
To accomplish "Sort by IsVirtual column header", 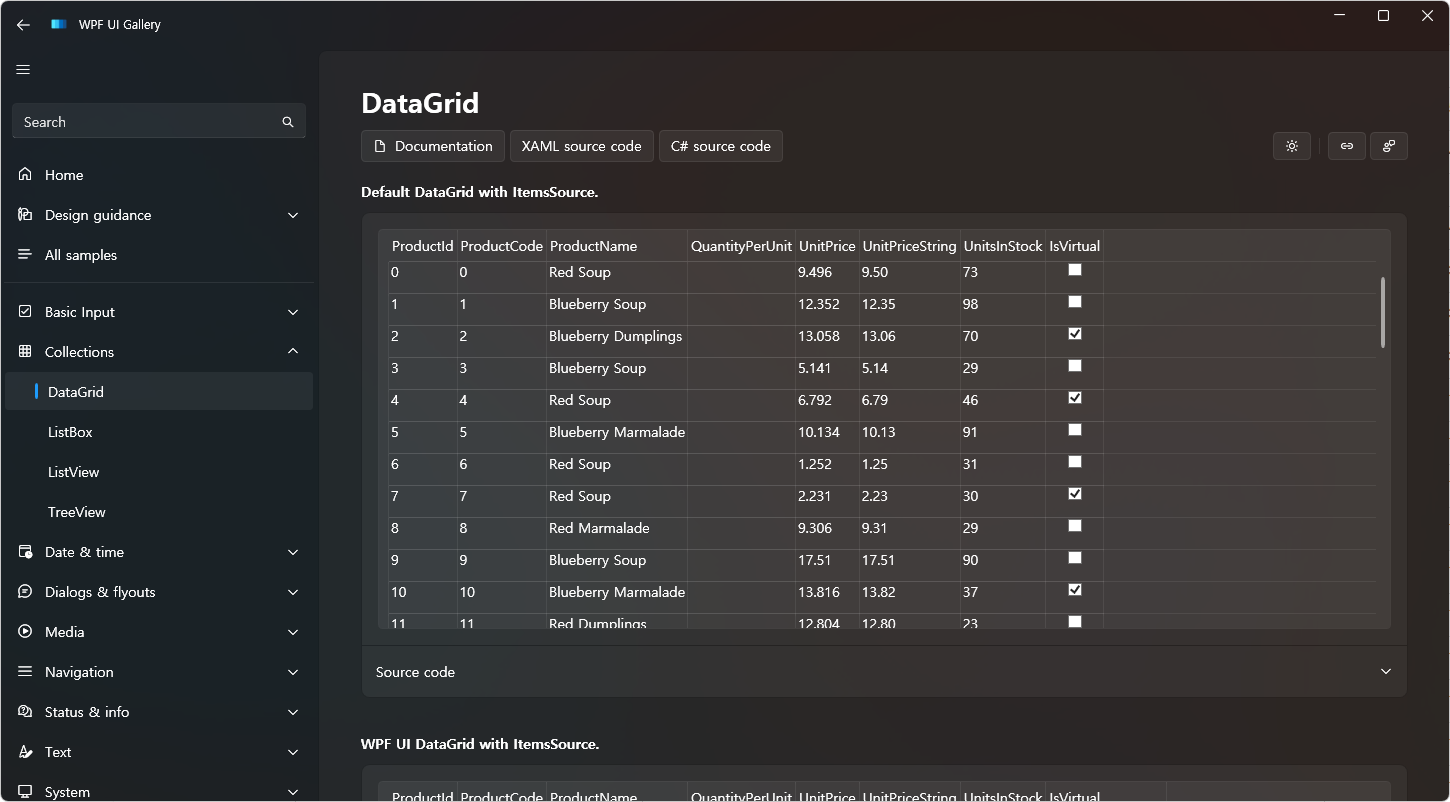I will 1074,246.
